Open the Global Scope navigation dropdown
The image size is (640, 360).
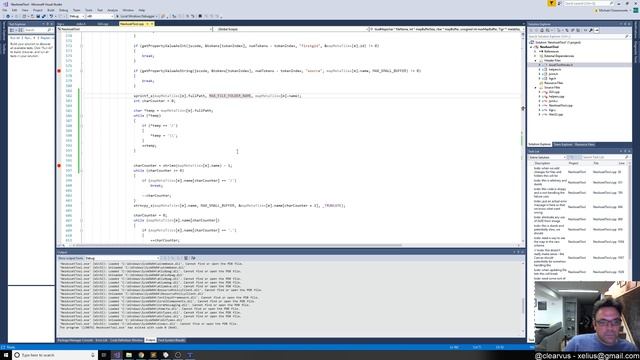pyautogui.click(x=291, y=29)
